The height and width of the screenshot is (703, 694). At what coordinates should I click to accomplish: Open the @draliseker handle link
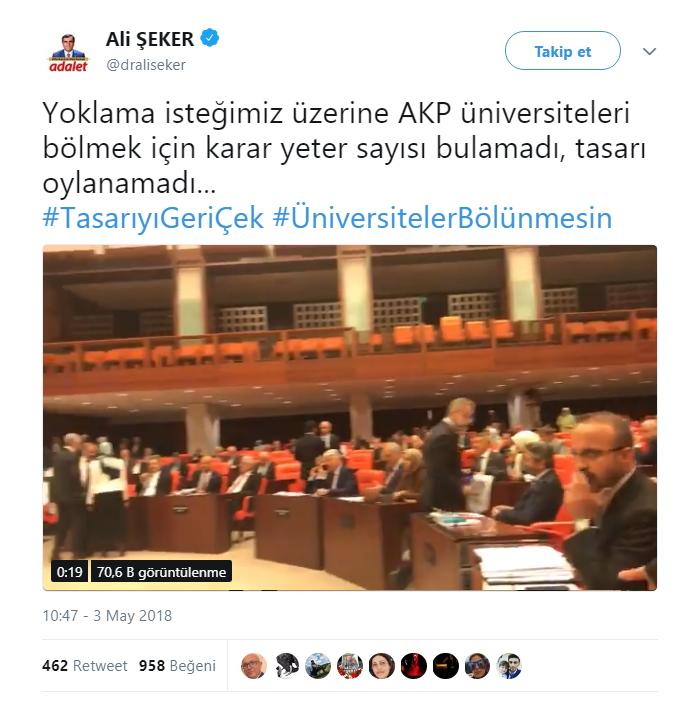146,65
